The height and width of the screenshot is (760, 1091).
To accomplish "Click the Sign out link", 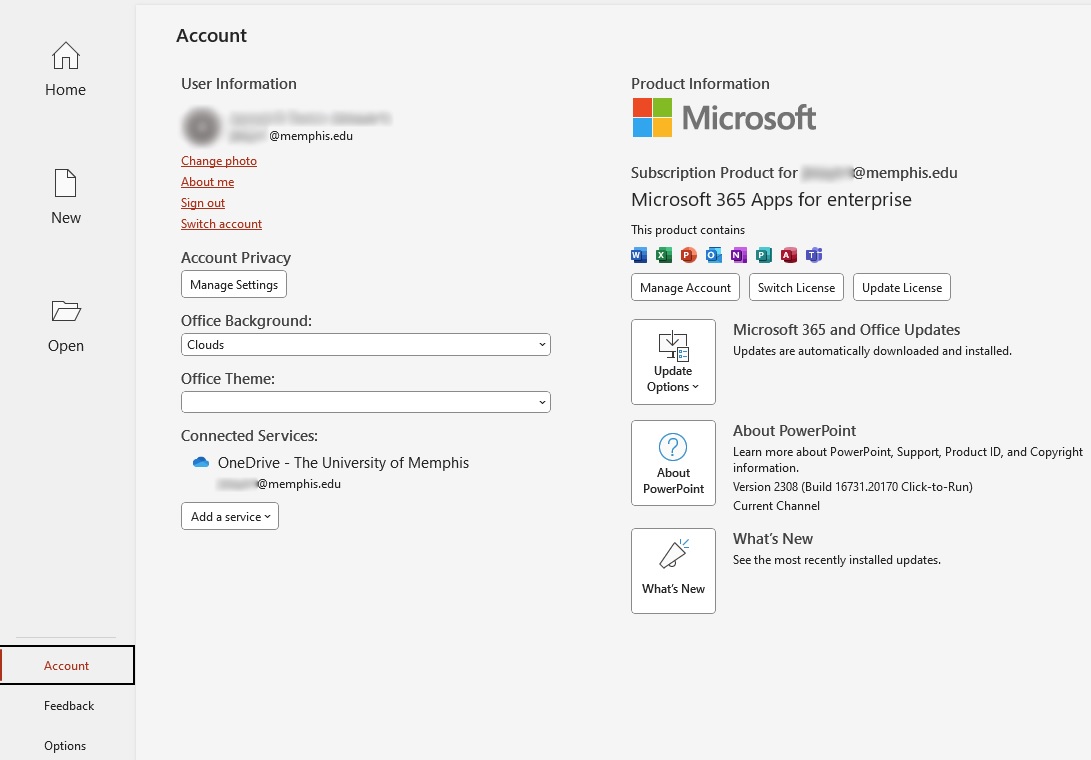I will coord(202,202).
